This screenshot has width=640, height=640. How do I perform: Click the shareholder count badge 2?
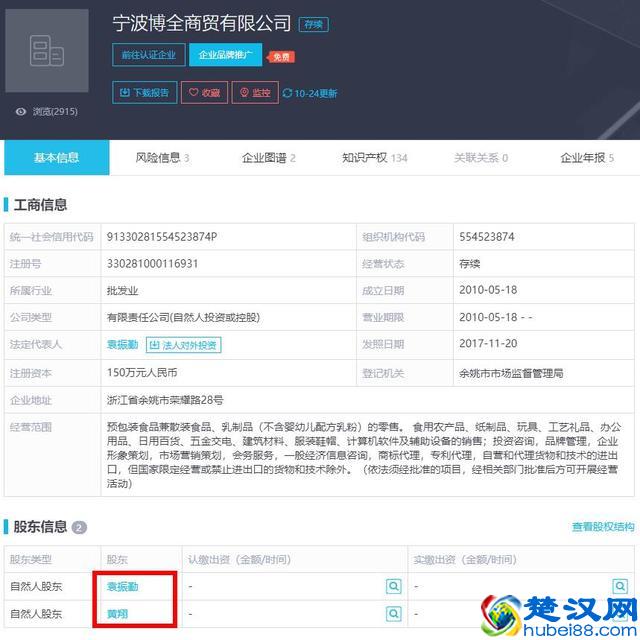point(79,527)
